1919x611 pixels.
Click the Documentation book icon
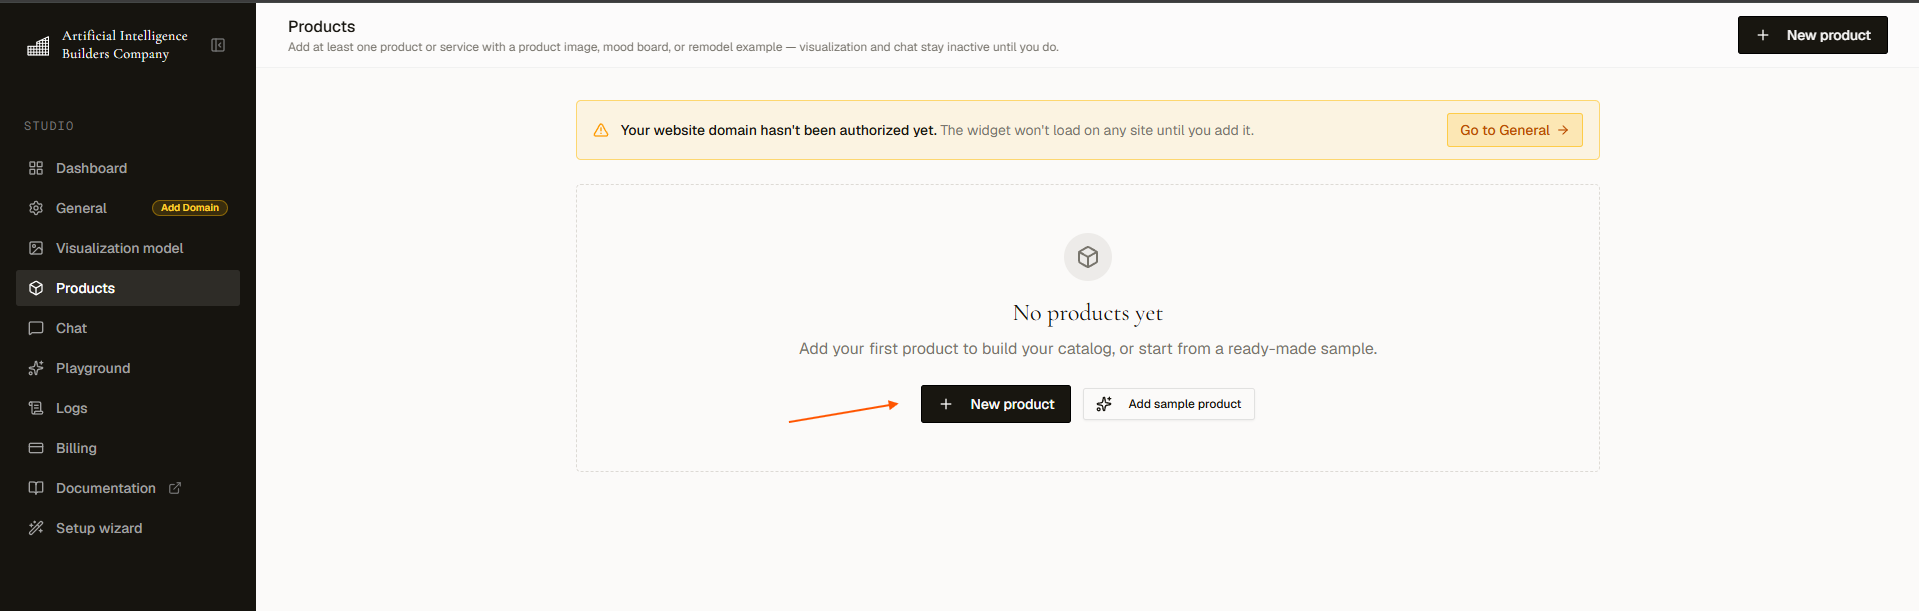point(36,488)
